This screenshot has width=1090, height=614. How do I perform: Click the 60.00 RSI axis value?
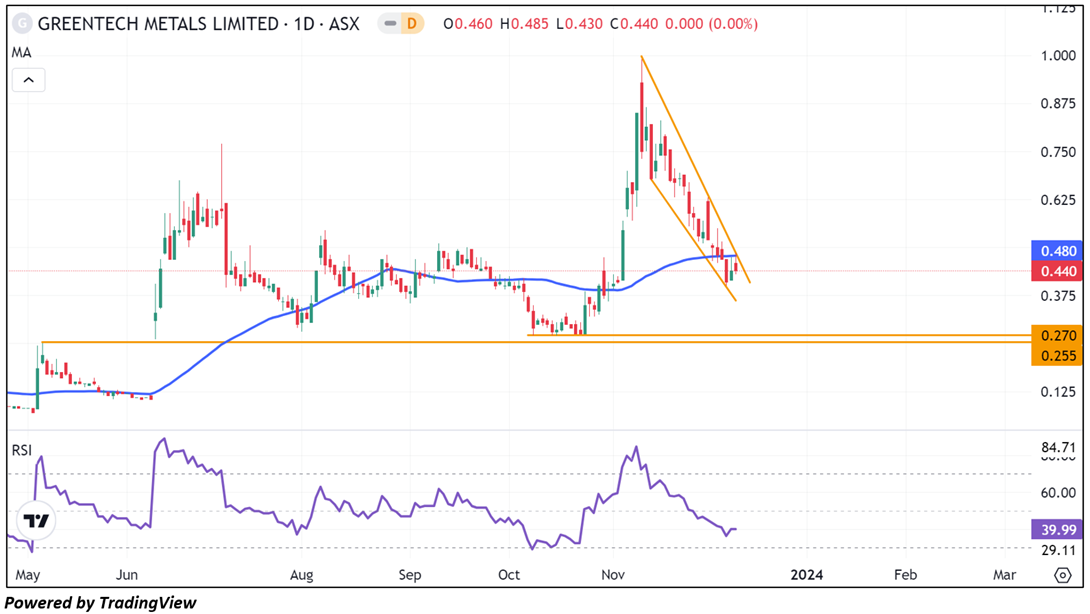click(x=1058, y=493)
